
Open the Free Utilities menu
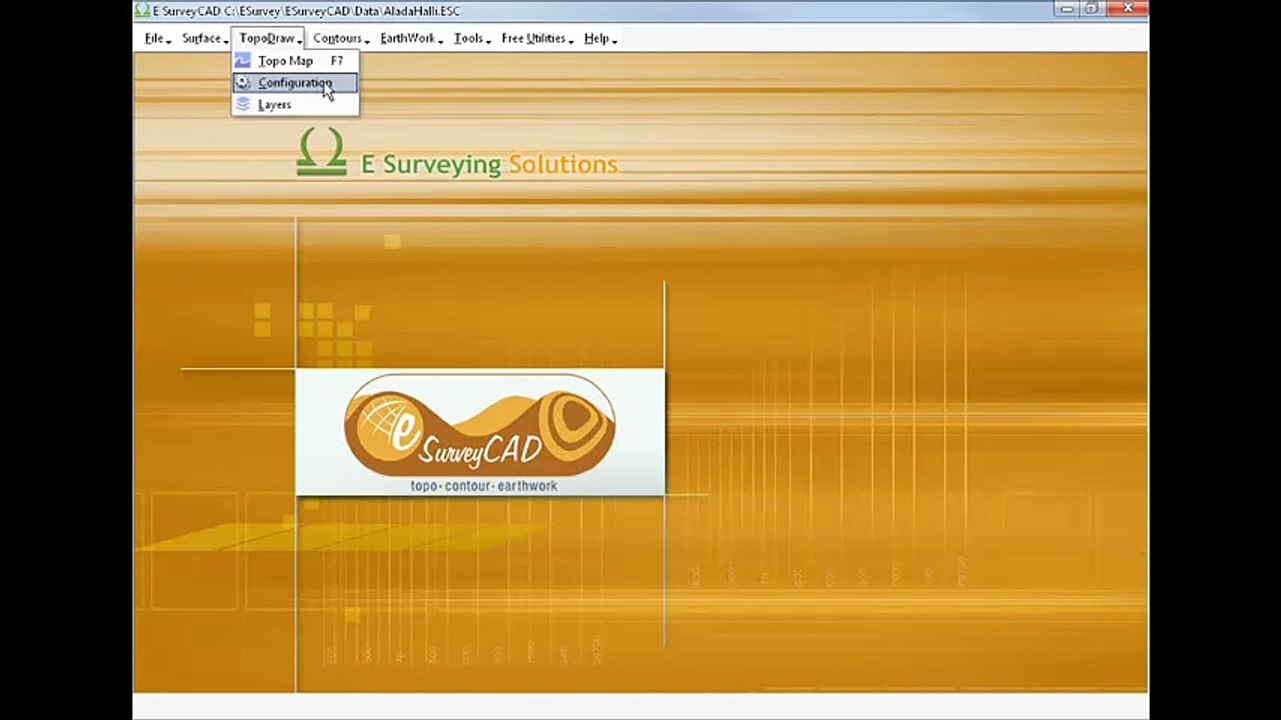coord(537,38)
